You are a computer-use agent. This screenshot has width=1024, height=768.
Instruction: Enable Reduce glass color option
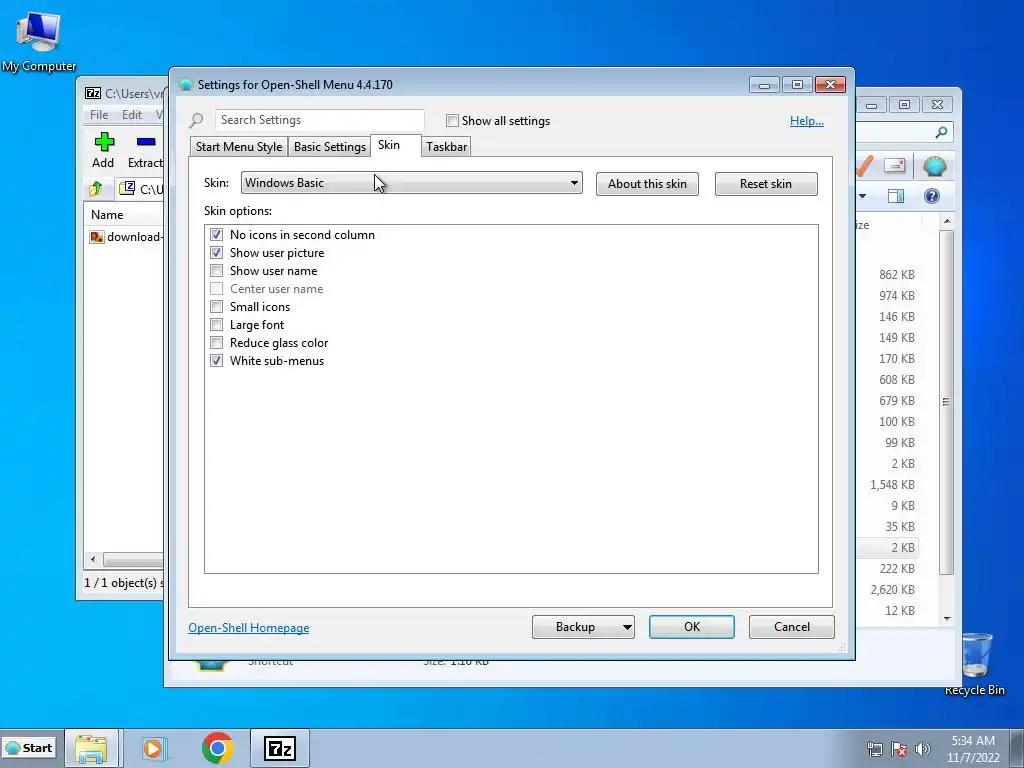tap(216, 342)
